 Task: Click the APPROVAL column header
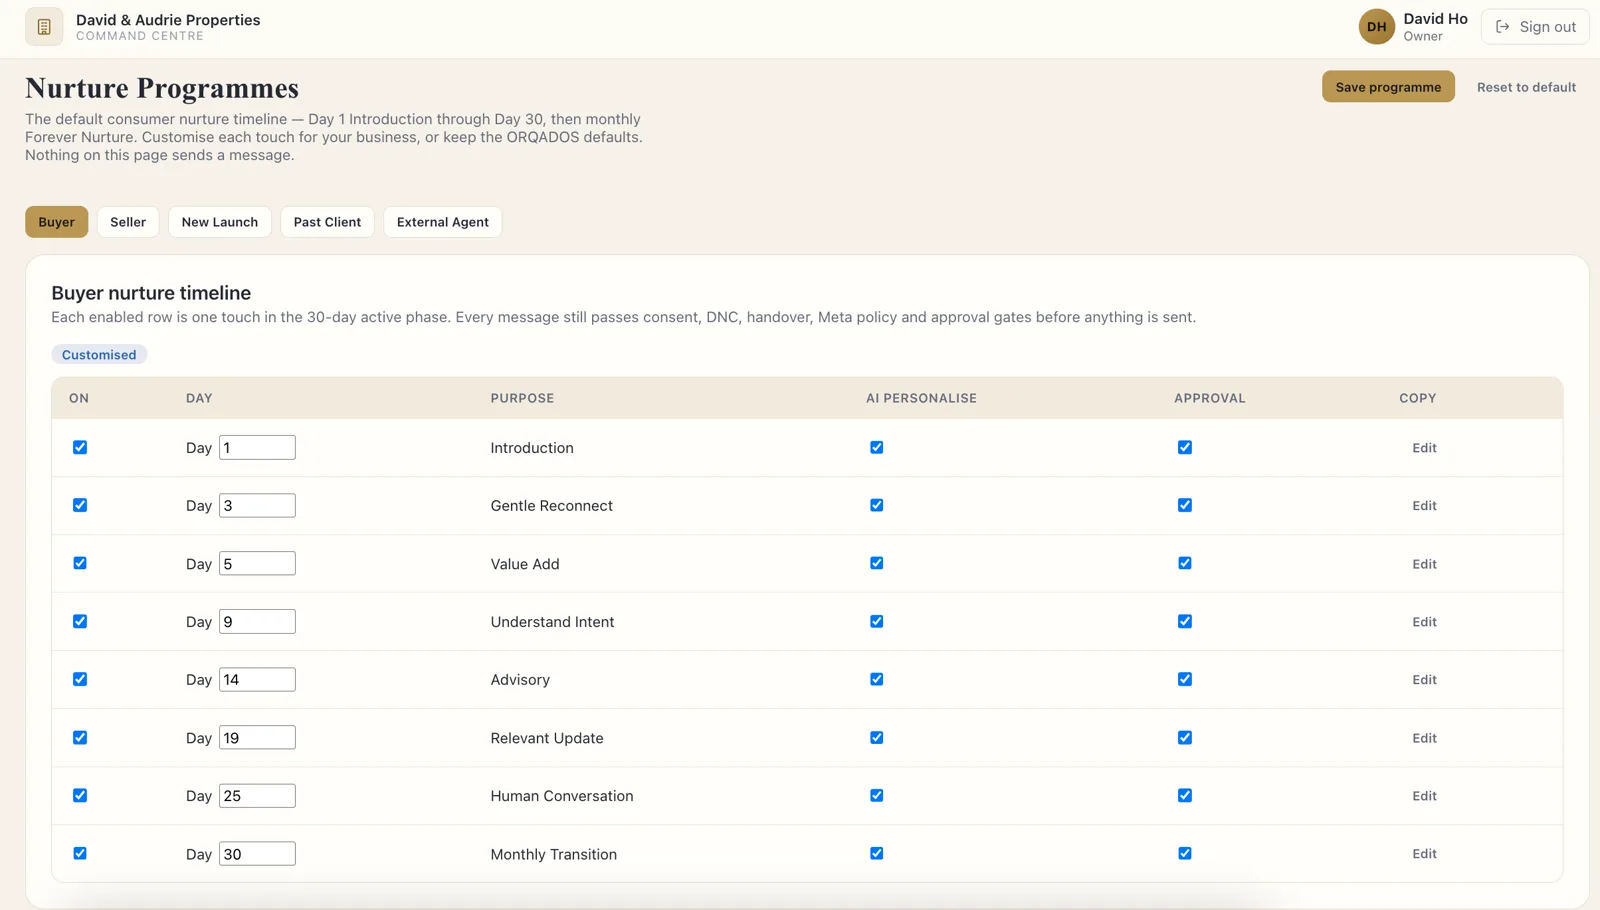(x=1210, y=398)
